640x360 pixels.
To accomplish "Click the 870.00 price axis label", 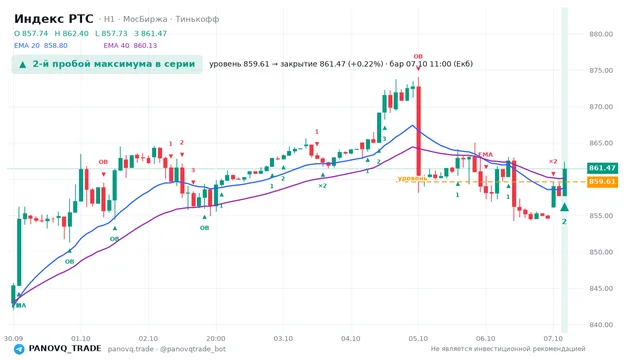I will (601, 107).
